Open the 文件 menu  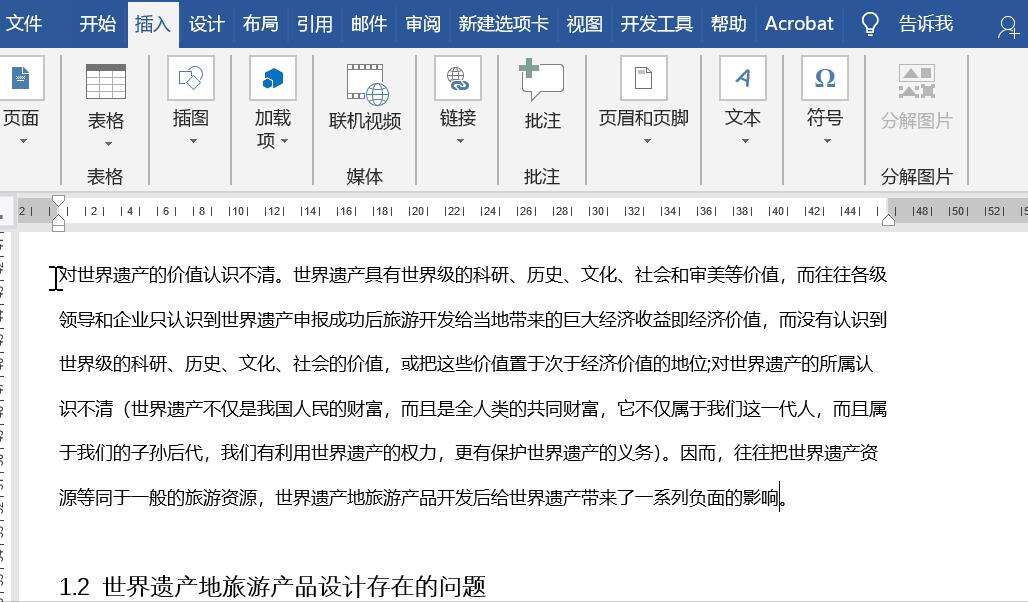point(23,24)
